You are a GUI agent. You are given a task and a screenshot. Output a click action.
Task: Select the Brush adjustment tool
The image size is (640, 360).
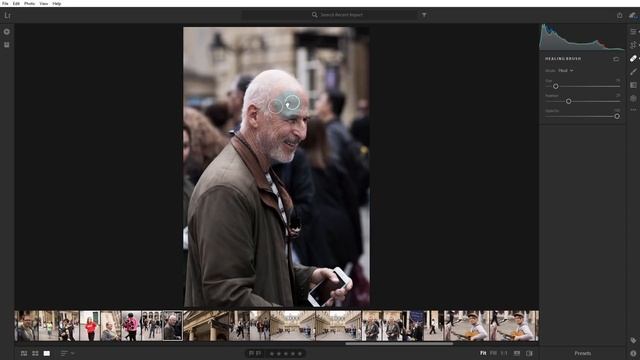pyautogui.click(x=633, y=71)
